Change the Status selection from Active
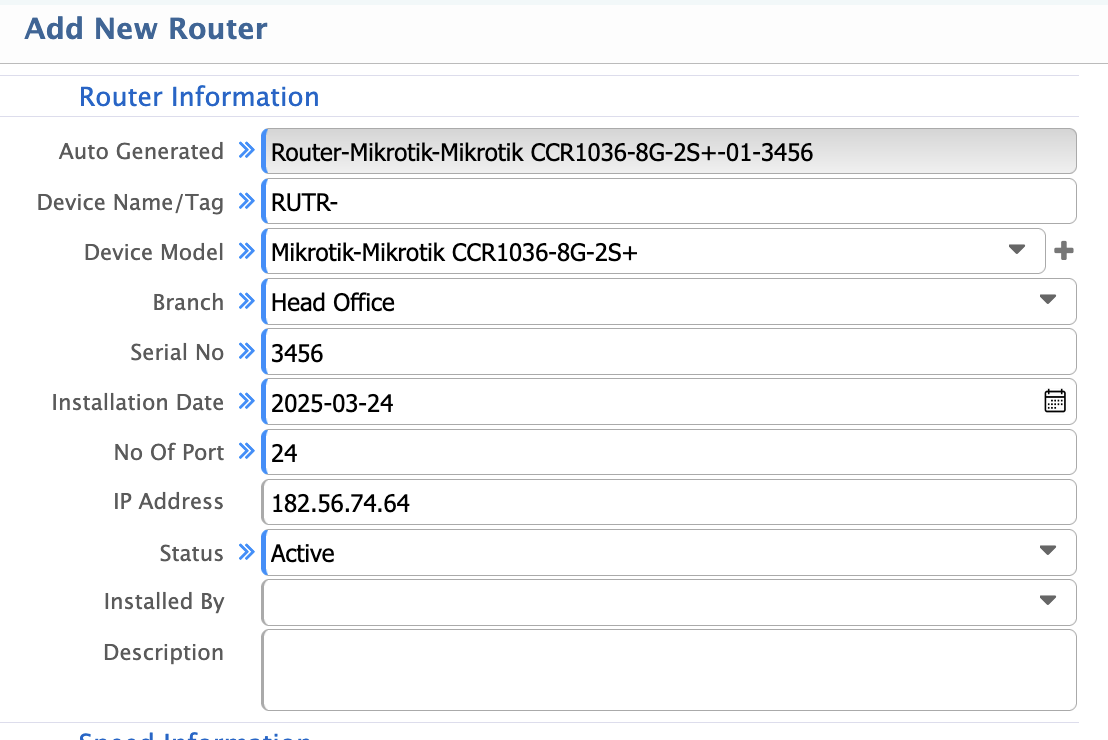The width and height of the screenshot is (1108, 740). pos(1047,551)
